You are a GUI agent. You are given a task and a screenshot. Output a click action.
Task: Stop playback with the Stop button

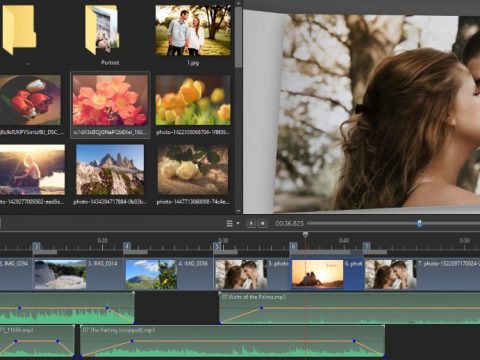click(x=263, y=223)
